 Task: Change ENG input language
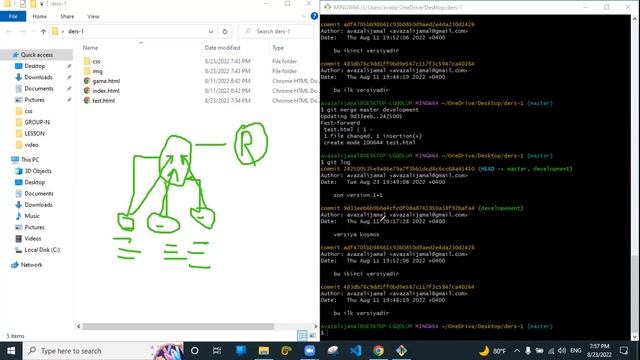coord(576,351)
